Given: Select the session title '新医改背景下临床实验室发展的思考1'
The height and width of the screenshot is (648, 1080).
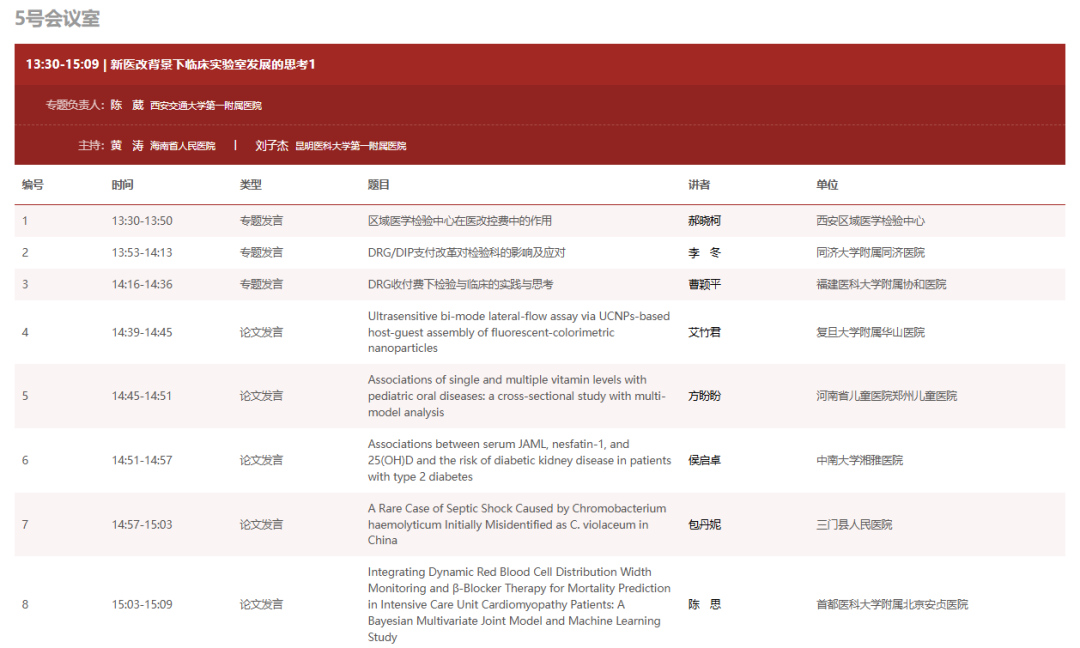Looking at the screenshot, I should pos(213,65).
